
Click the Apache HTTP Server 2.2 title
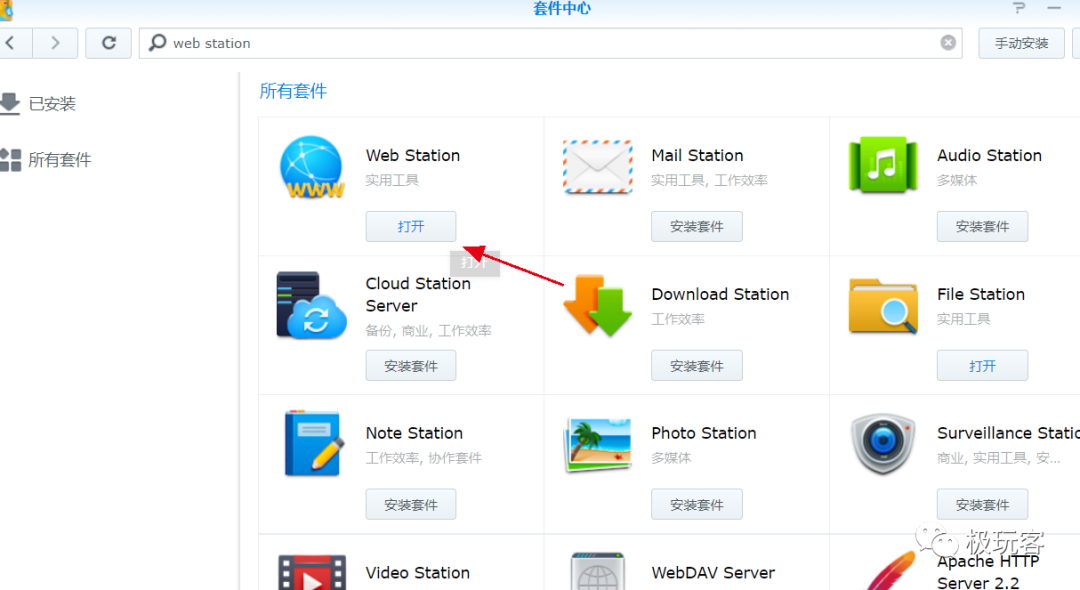coord(988,572)
